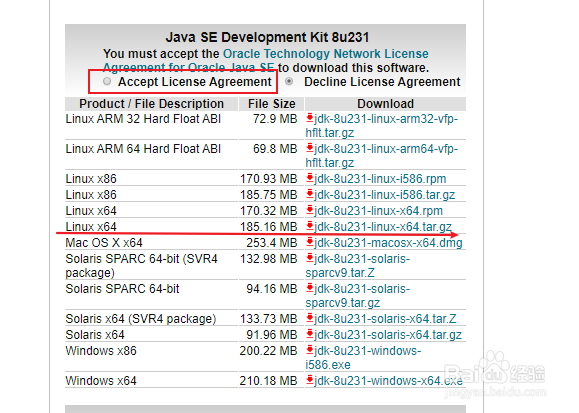Download jdk-8u231-linux-x64.tar.gz
The height and width of the screenshot is (413, 579).
[383, 226]
